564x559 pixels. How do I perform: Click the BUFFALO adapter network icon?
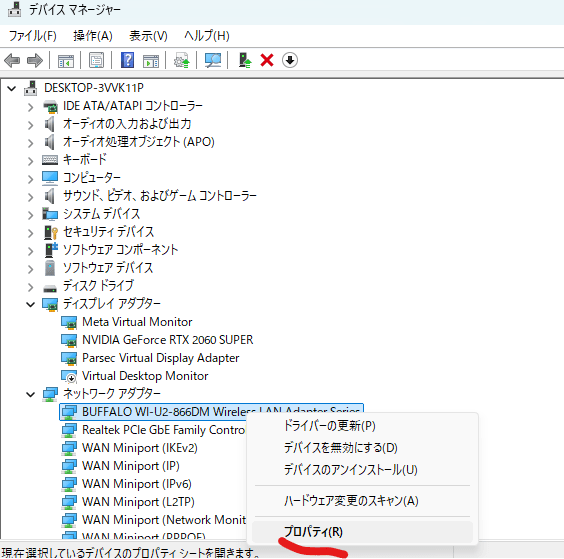pos(69,412)
